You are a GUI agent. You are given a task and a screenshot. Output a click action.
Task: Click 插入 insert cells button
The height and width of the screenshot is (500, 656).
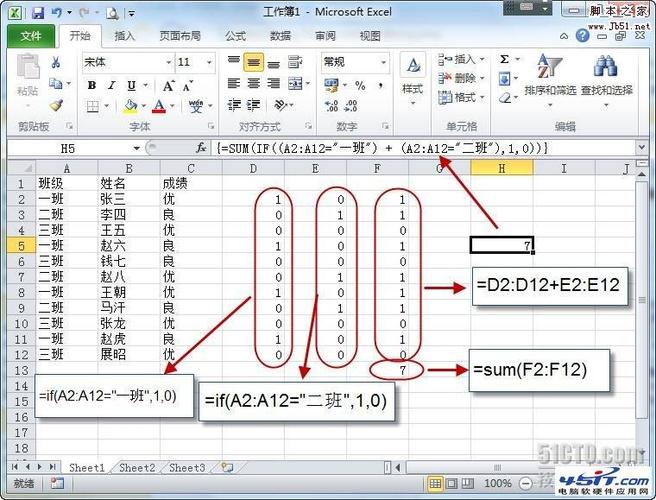pos(461,59)
